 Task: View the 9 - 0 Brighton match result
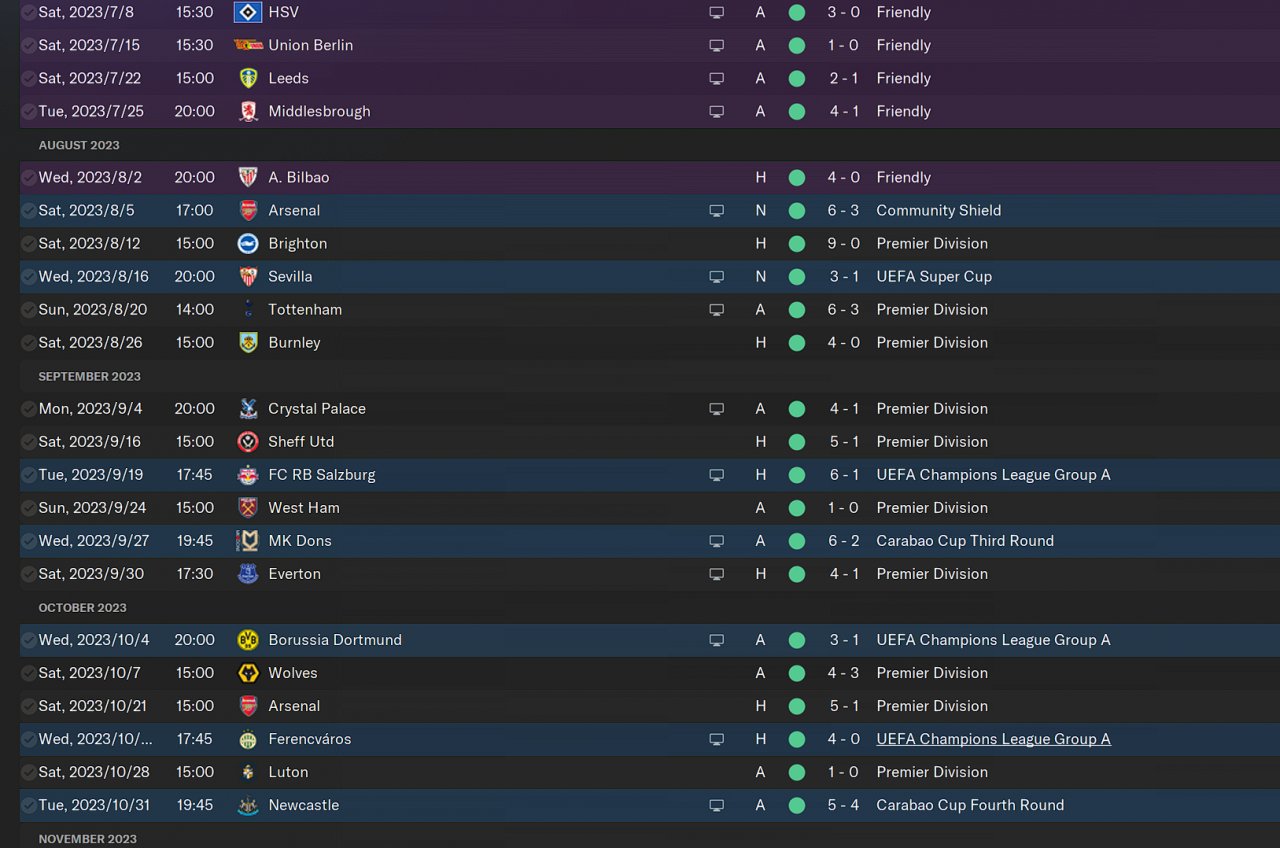pyautogui.click(x=844, y=243)
